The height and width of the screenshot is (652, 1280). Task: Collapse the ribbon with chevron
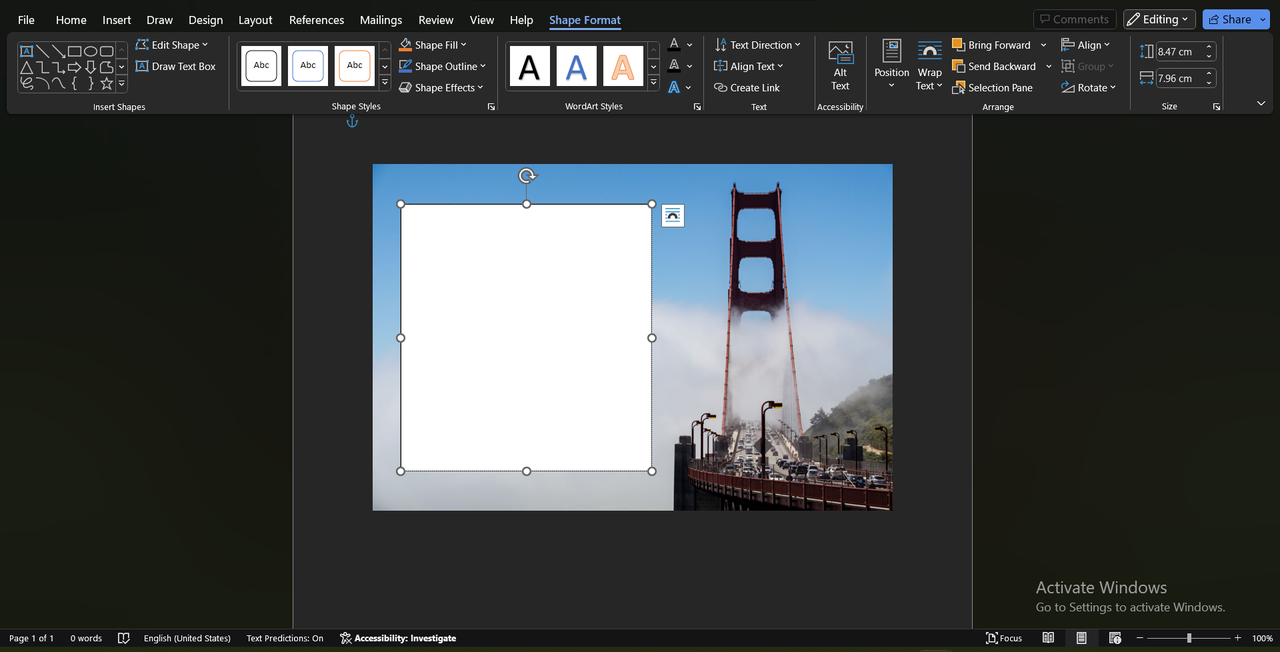1261,103
